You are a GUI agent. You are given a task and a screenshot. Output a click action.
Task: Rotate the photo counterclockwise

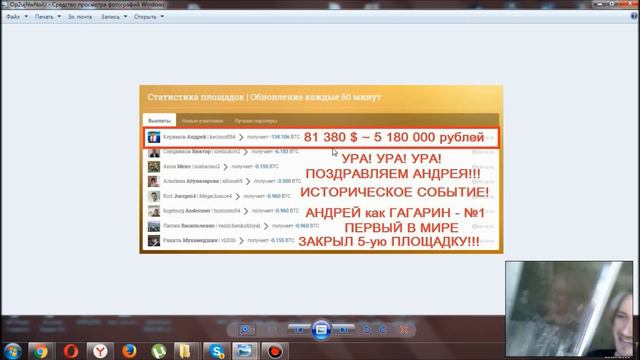pyautogui.click(x=367, y=330)
